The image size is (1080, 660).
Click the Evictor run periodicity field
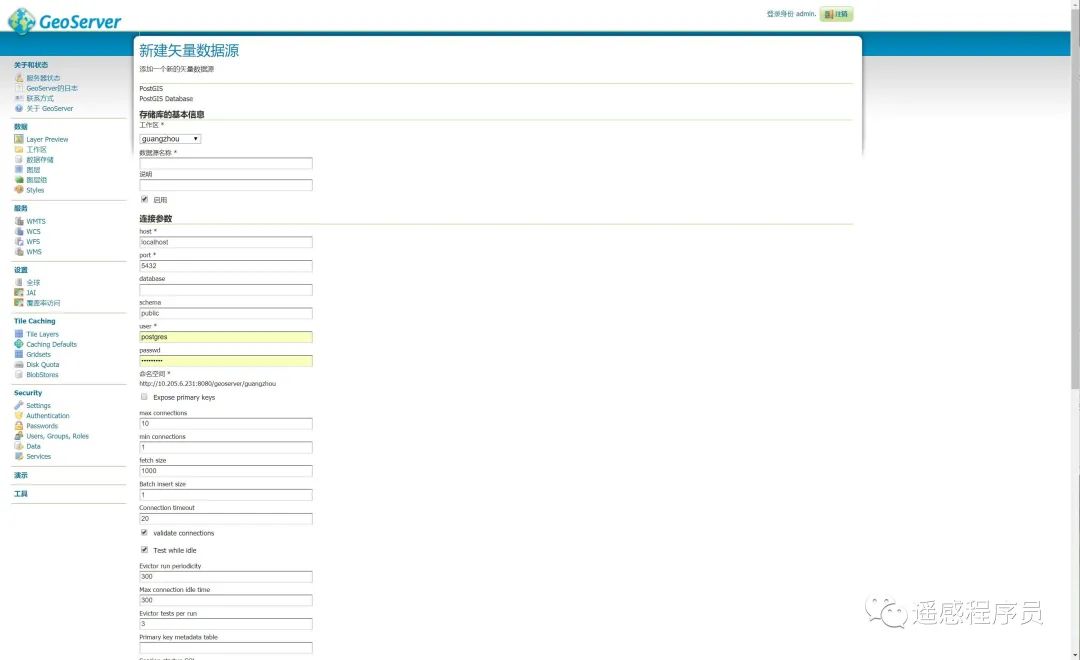[x=226, y=577]
